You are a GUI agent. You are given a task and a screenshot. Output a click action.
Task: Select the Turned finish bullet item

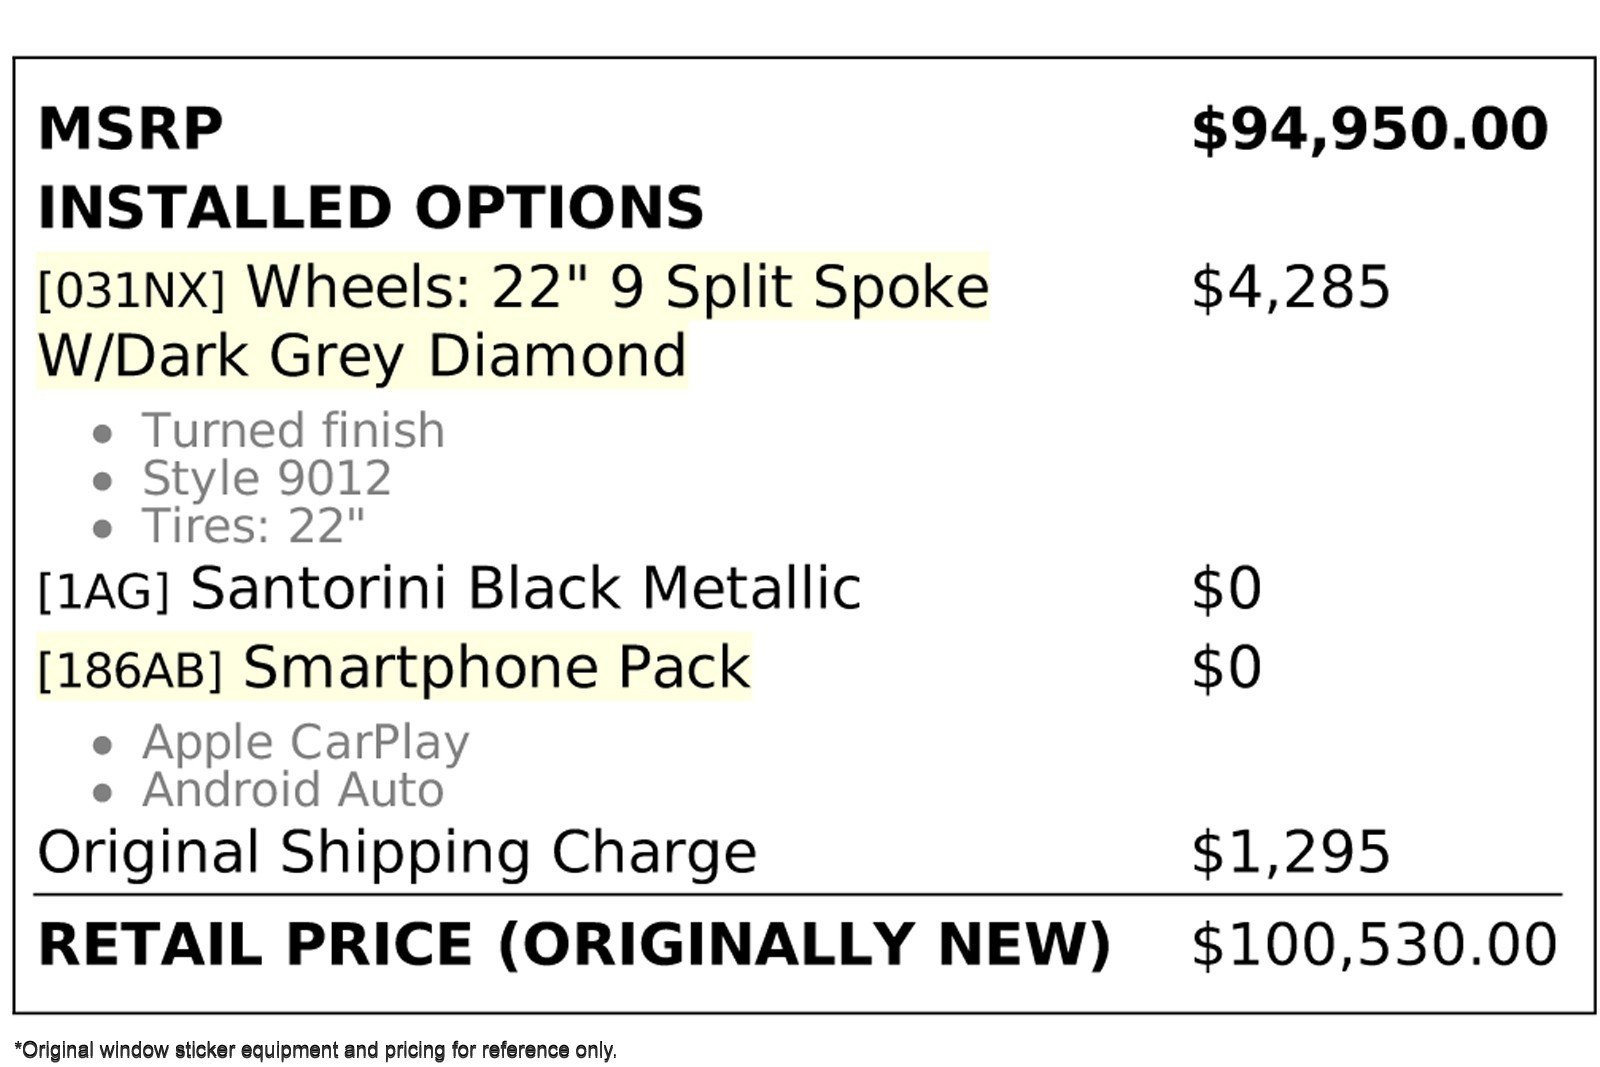point(293,431)
